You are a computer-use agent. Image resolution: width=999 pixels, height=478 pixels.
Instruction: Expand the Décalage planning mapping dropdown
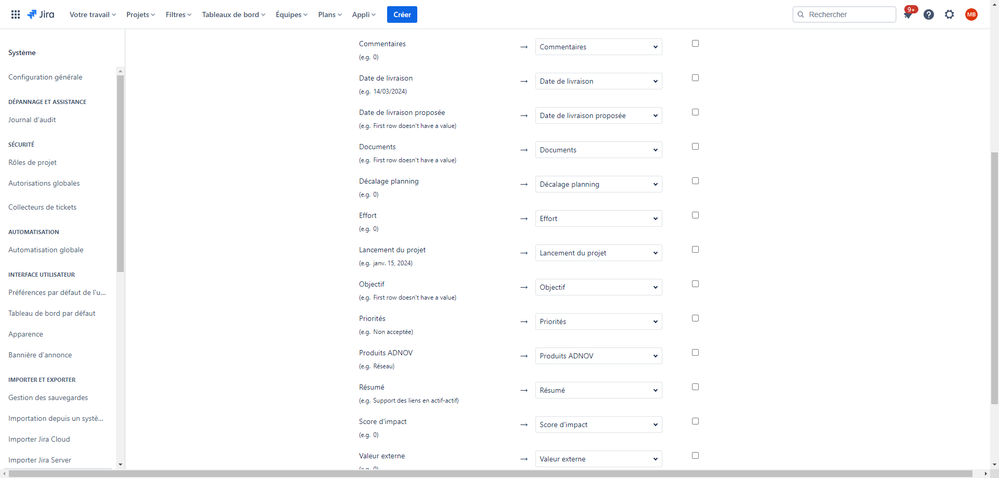pos(598,184)
